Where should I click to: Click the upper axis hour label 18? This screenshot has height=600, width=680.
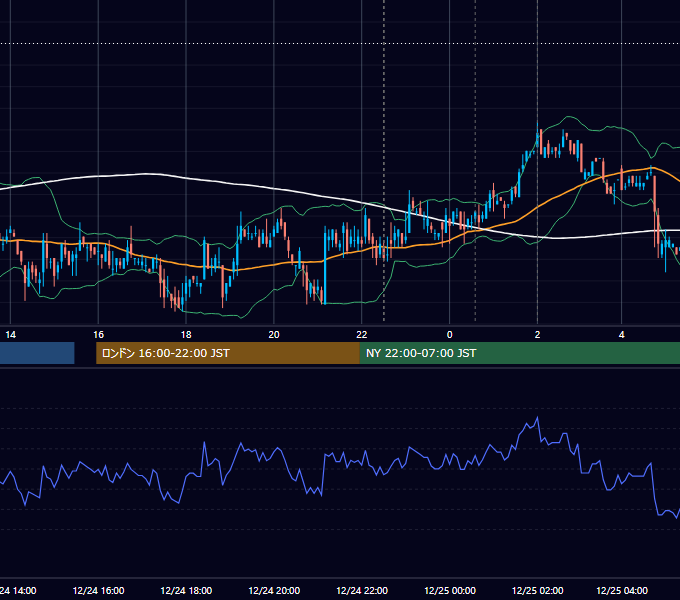tap(186, 335)
